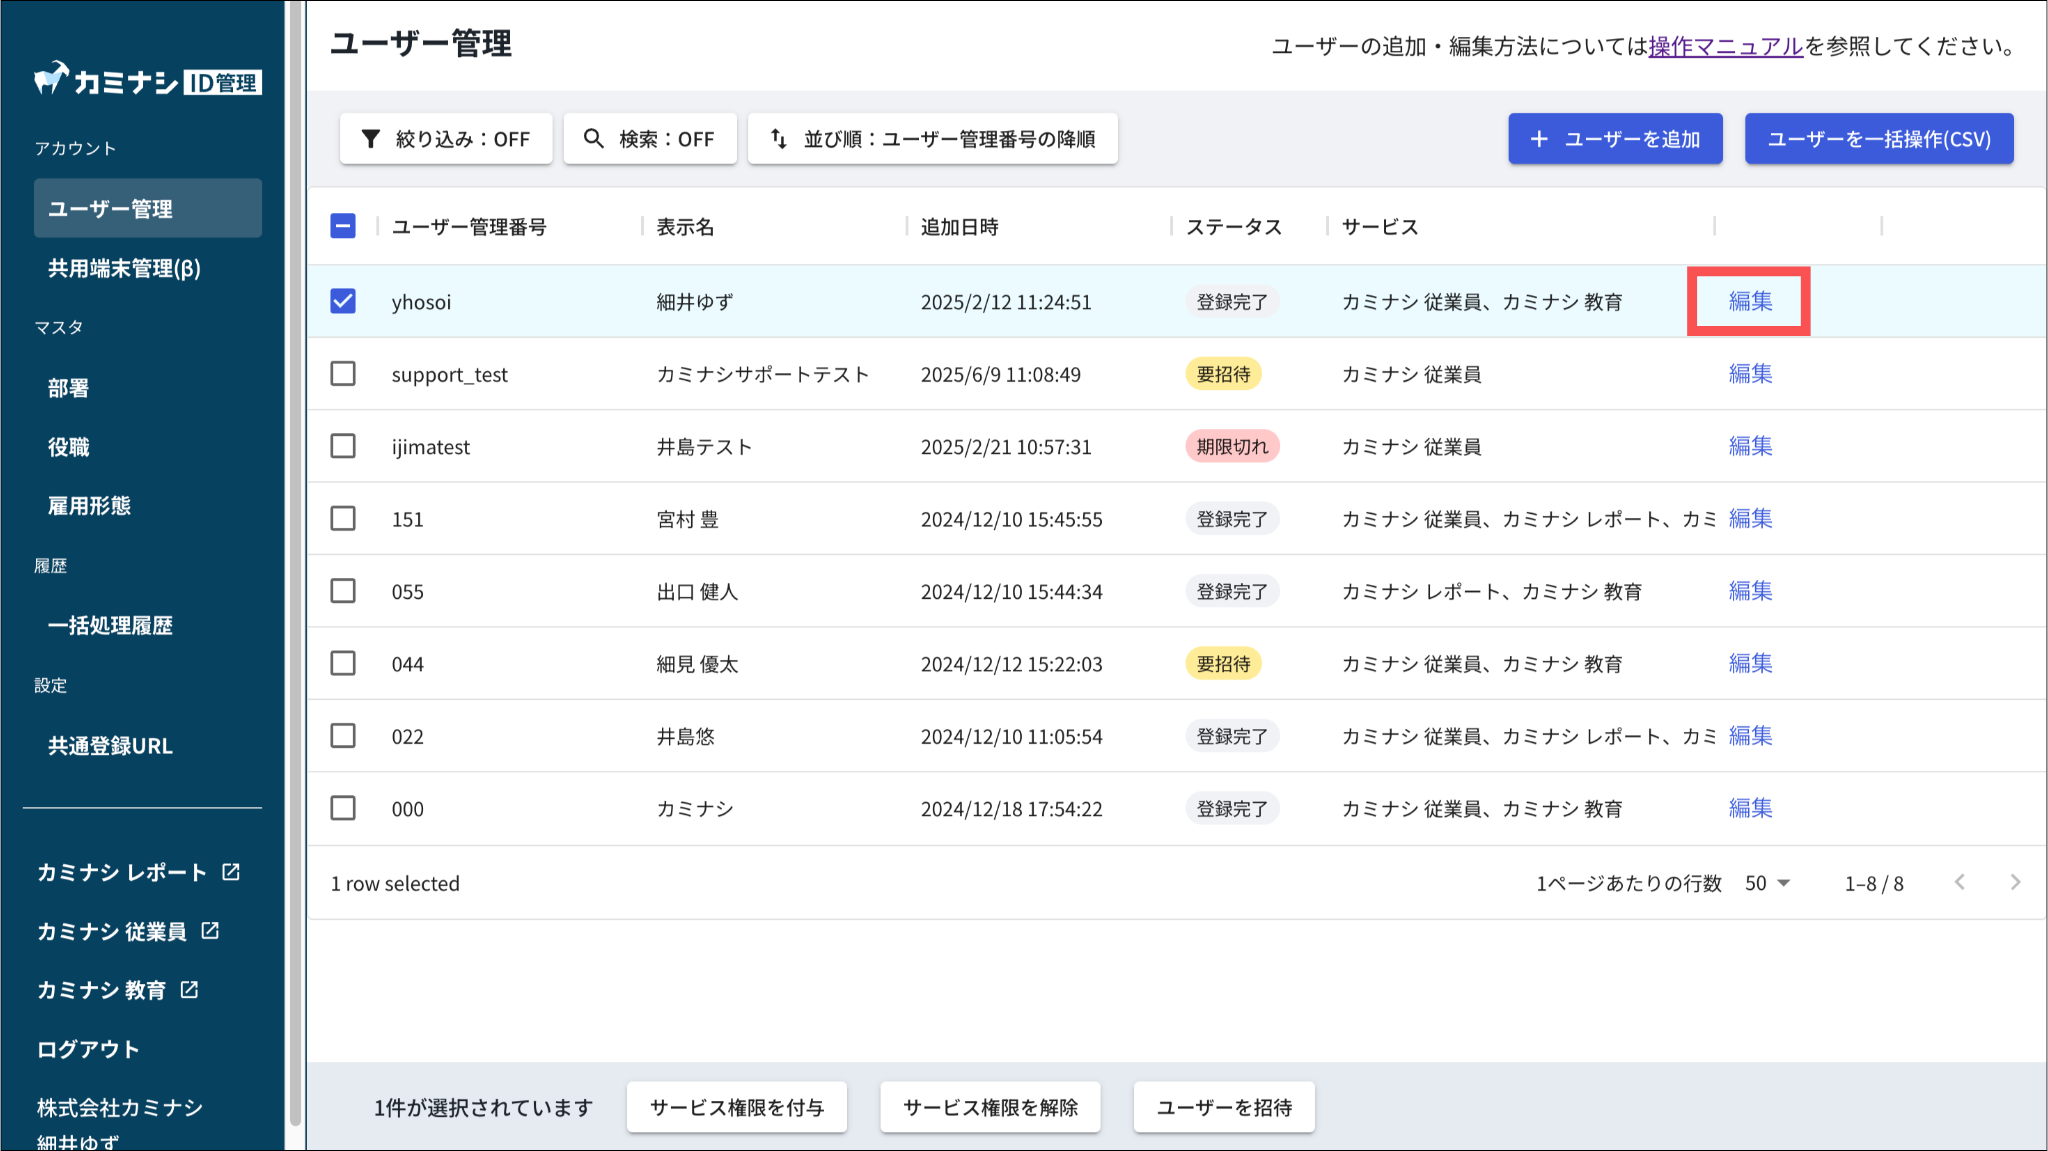Screen dimensions: 2048x1151
Task: Click サービス権限を解除 button
Action: [990, 1107]
